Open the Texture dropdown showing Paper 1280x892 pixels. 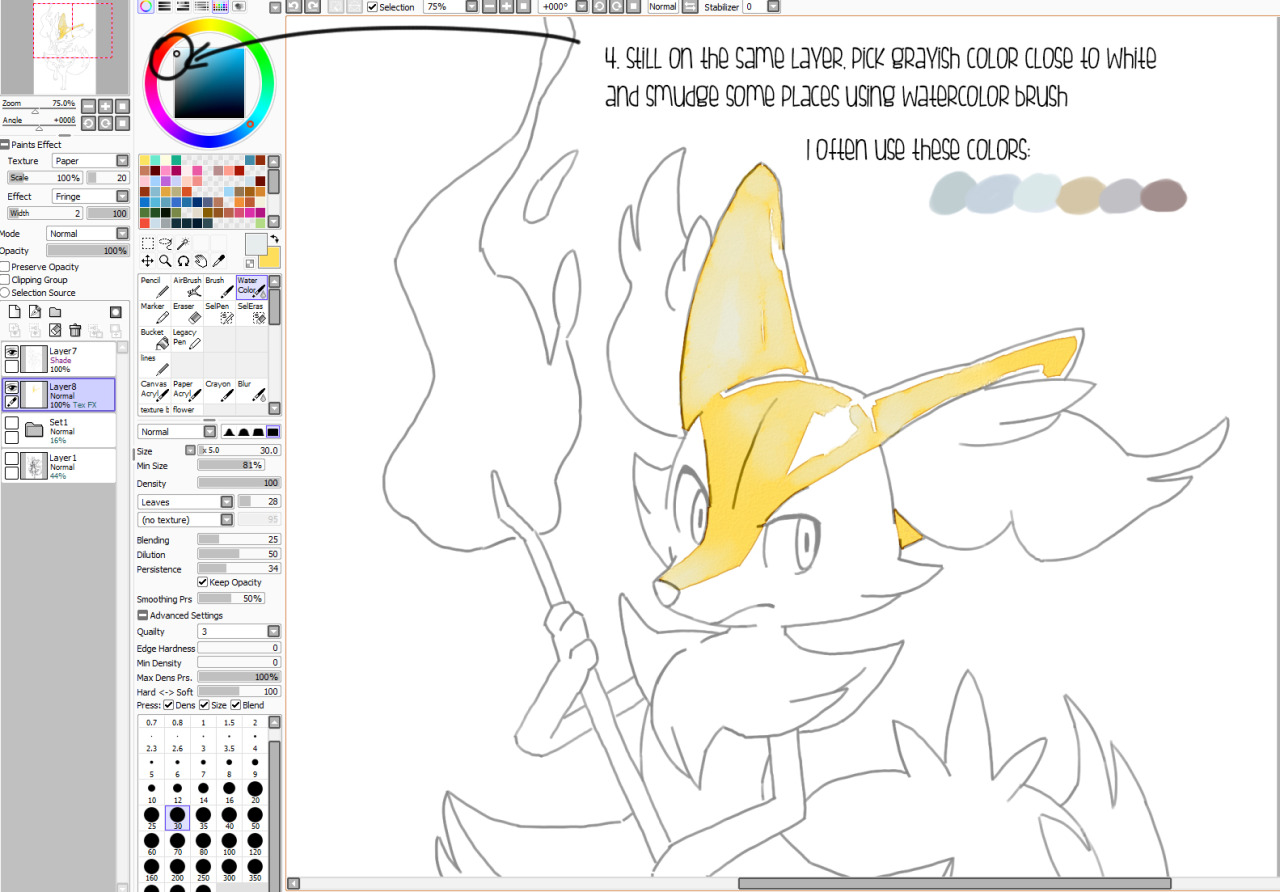pos(91,161)
